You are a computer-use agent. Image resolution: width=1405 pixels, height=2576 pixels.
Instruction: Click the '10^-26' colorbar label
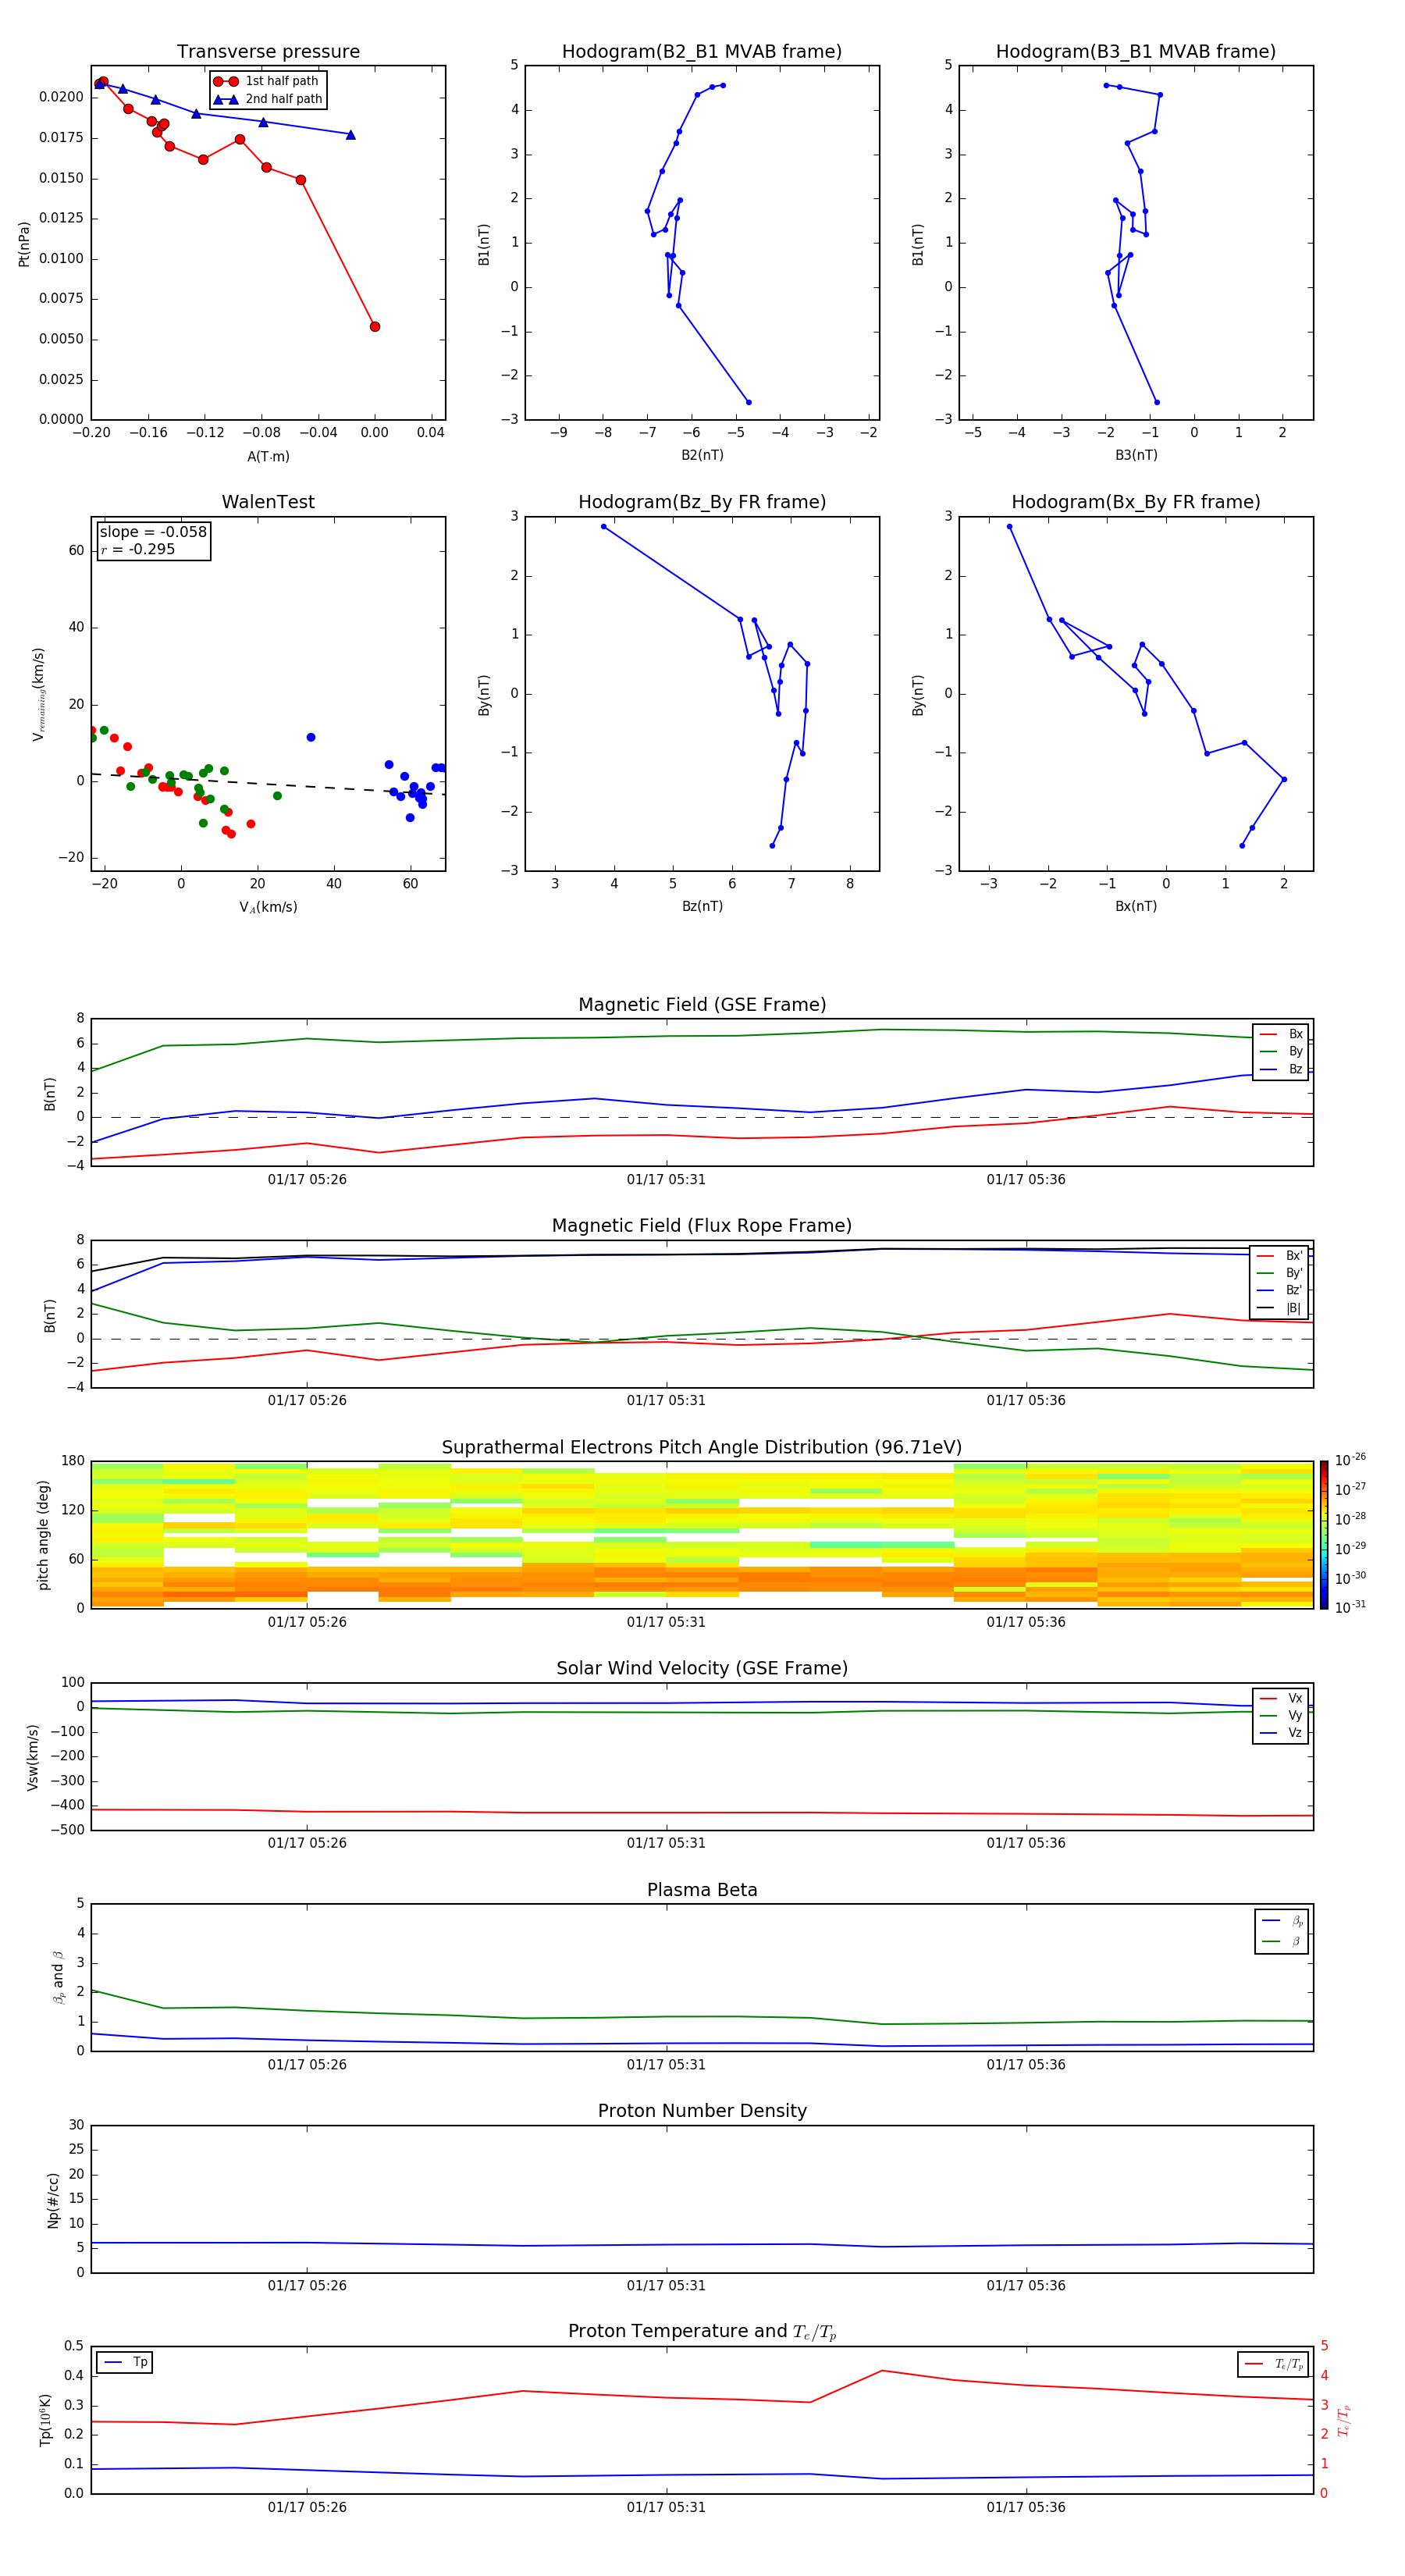pos(1350,1460)
